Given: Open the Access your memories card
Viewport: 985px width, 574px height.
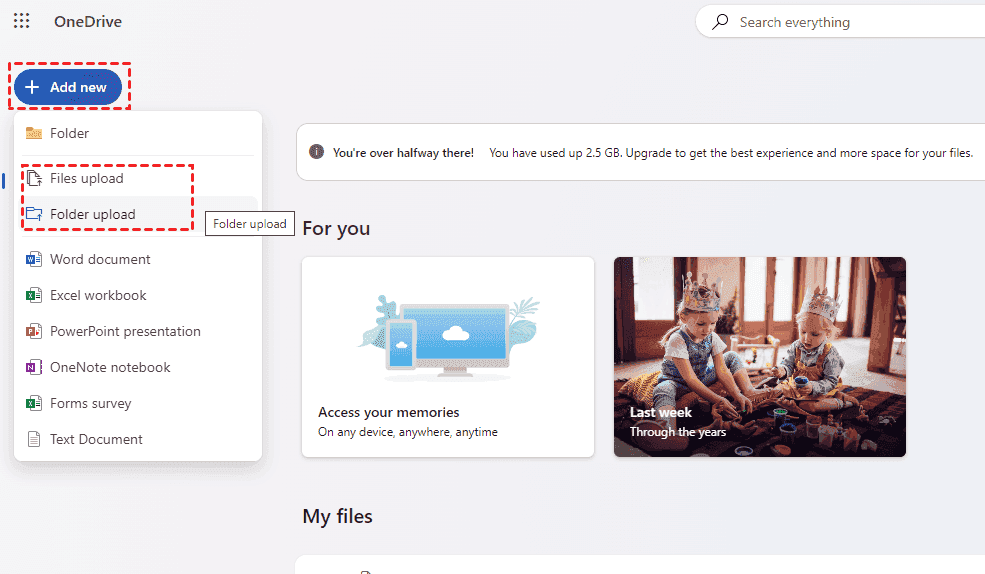Looking at the screenshot, I should (448, 357).
